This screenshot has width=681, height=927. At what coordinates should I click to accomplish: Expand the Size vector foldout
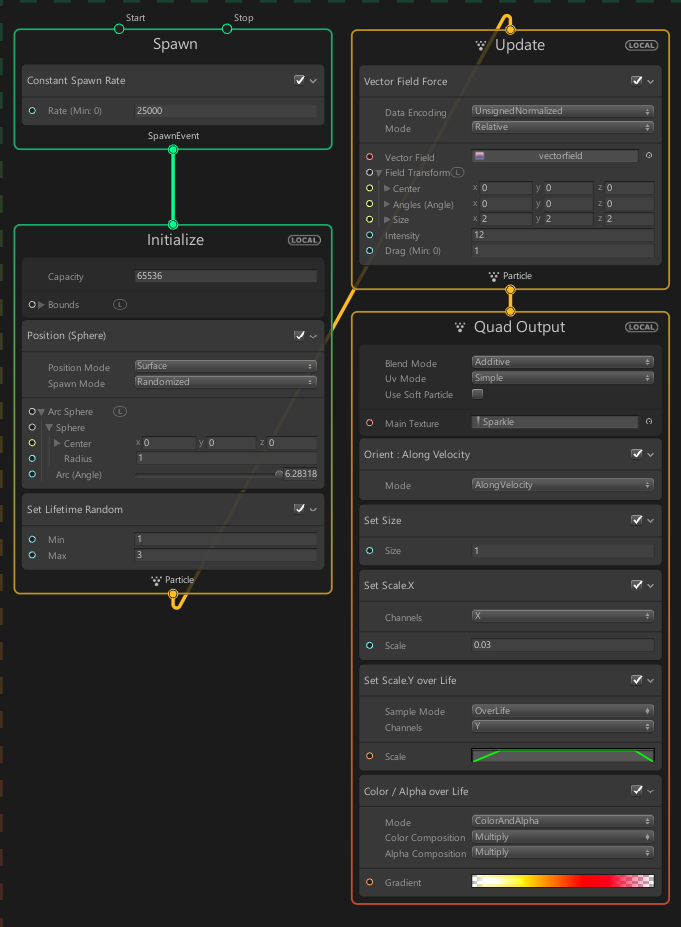pos(387,219)
